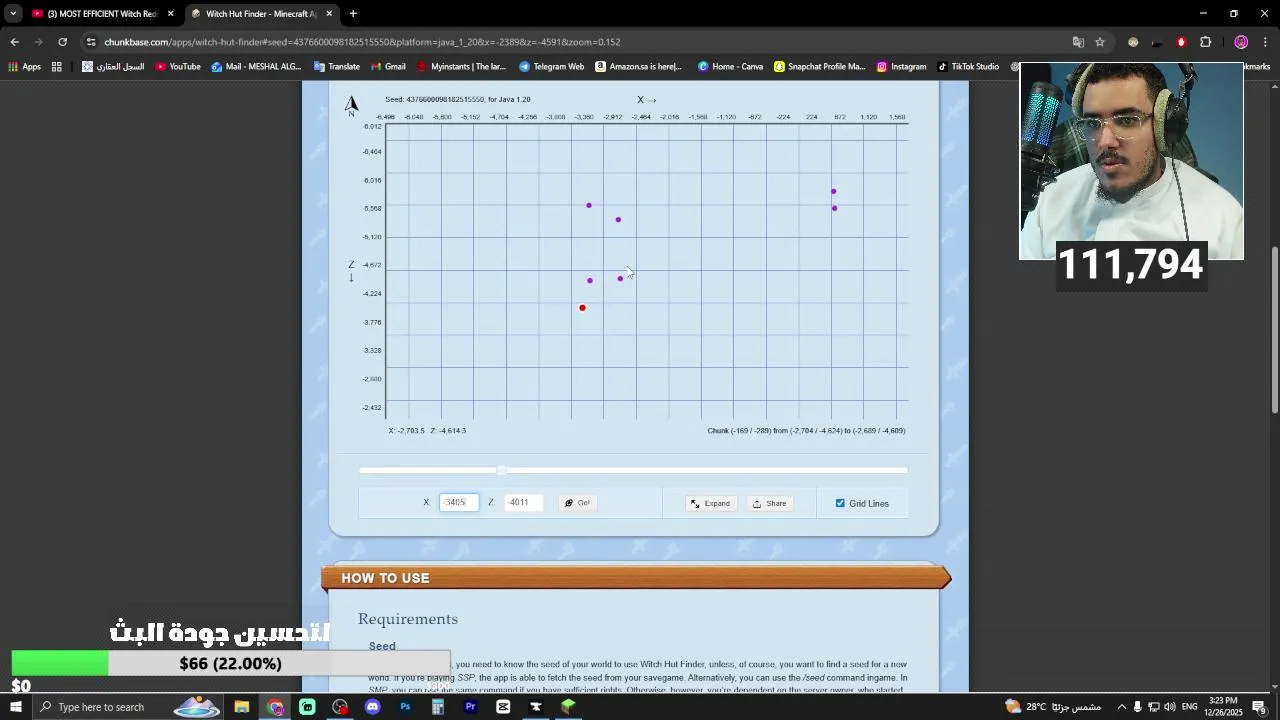This screenshot has width=1280, height=720.
Task: Open the Translate bookmark
Action: [x=336, y=67]
